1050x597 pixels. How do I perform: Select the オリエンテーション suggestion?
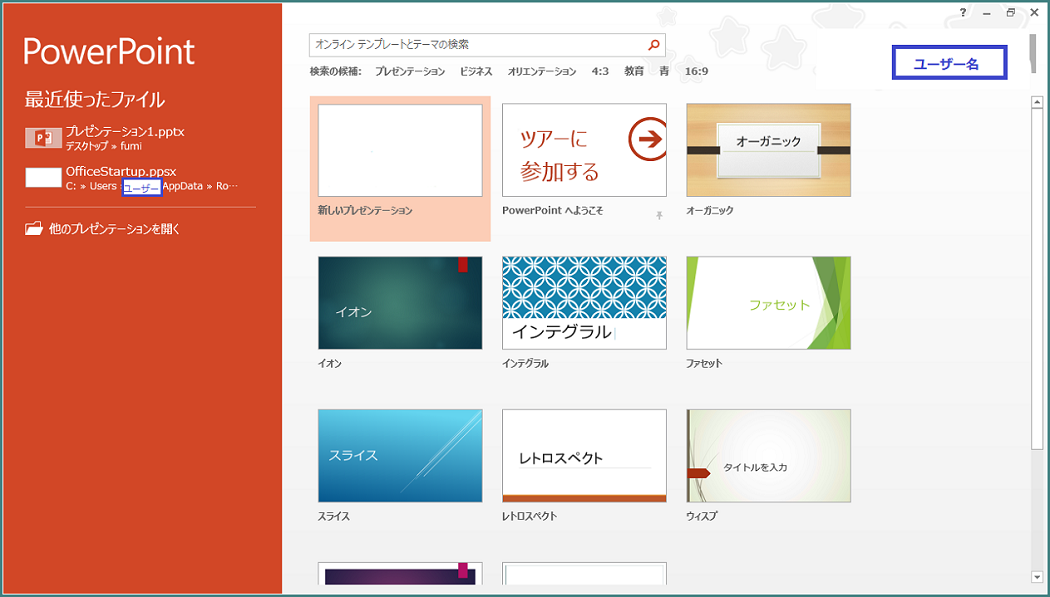[x=542, y=72]
